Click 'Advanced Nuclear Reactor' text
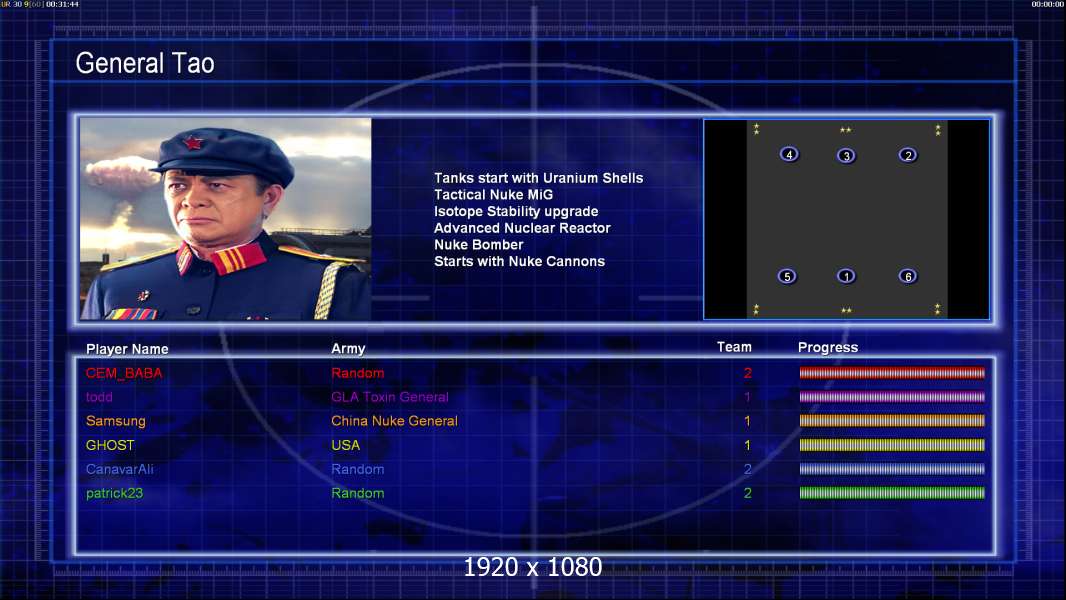This screenshot has height=600, width=1066. pyautogui.click(x=522, y=228)
